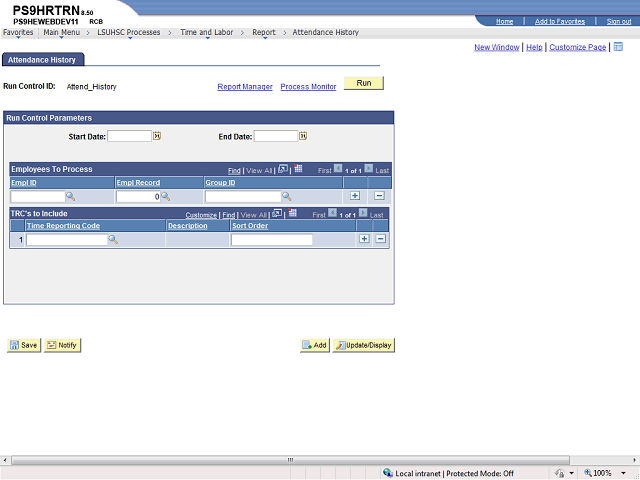This screenshot has height=480, width=640.
Task: Click the Group ID lookup magnifier
Action: click(x=286, y=197)
